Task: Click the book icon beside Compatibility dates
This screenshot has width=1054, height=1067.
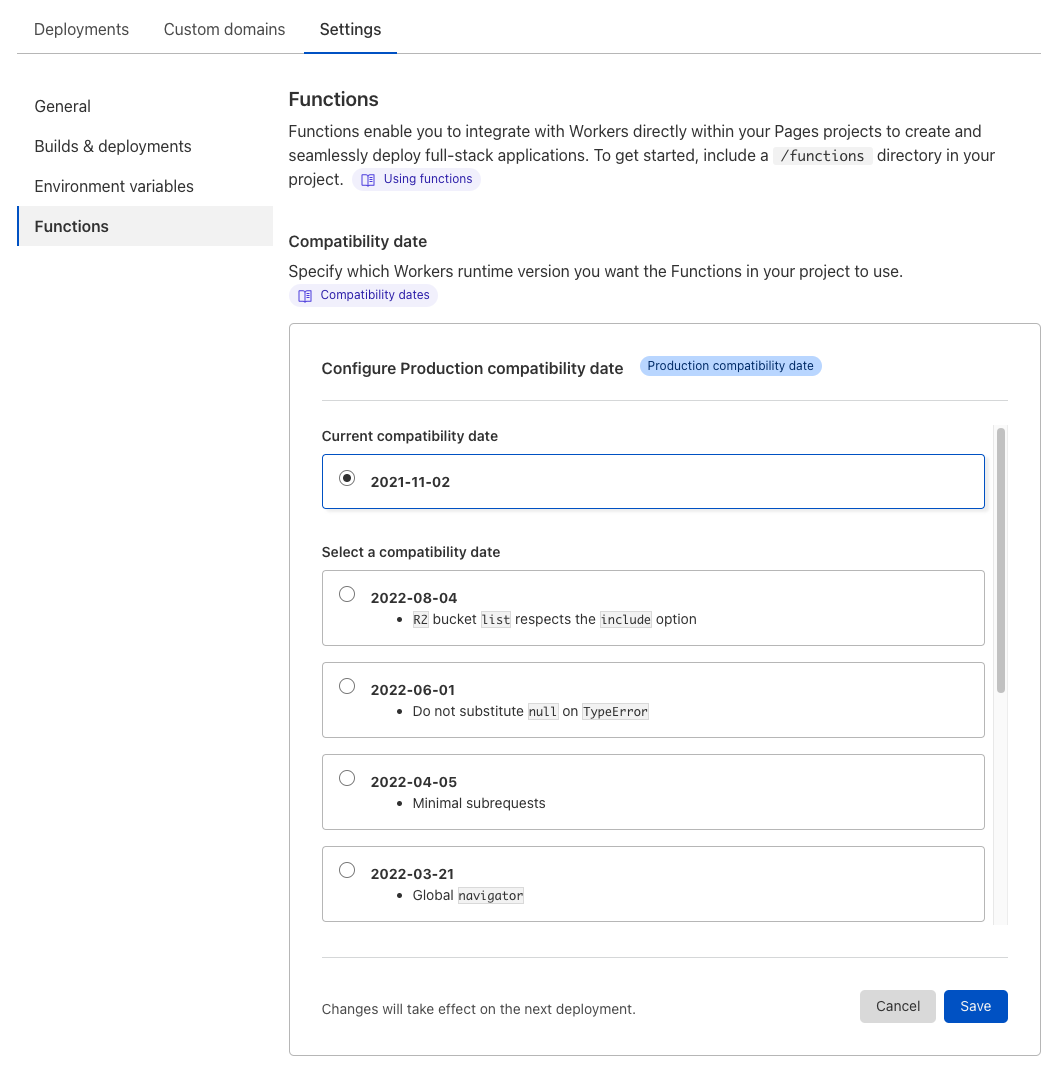Action: 305,296
